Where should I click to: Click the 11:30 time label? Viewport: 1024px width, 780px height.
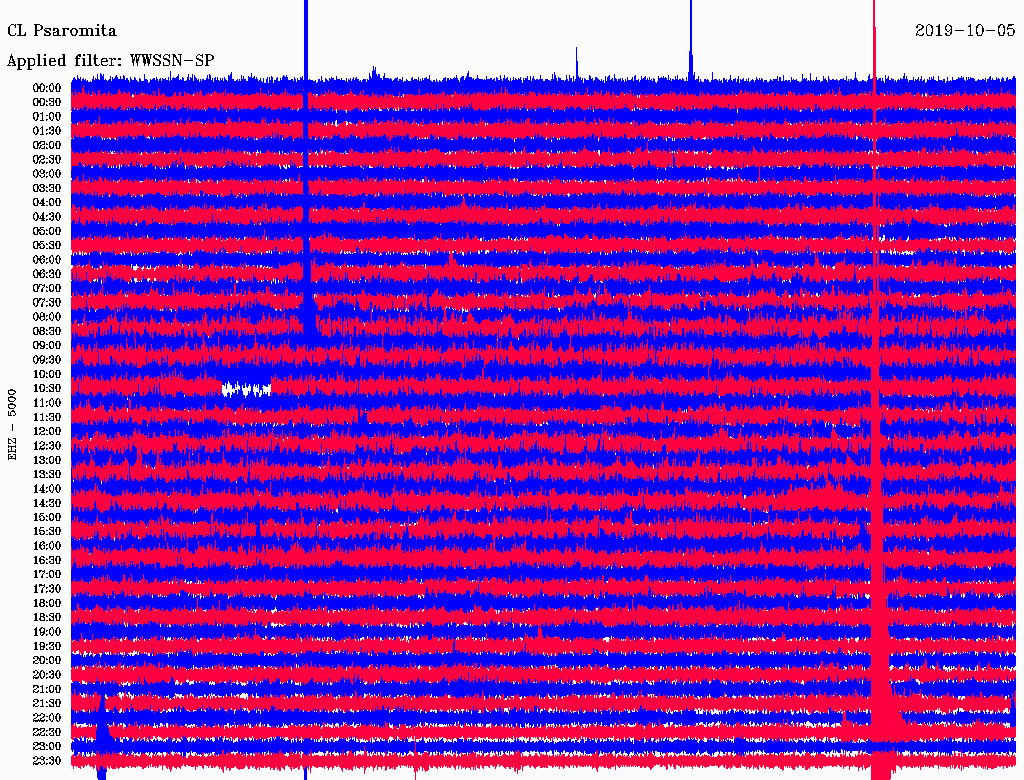tap(47, 417)
